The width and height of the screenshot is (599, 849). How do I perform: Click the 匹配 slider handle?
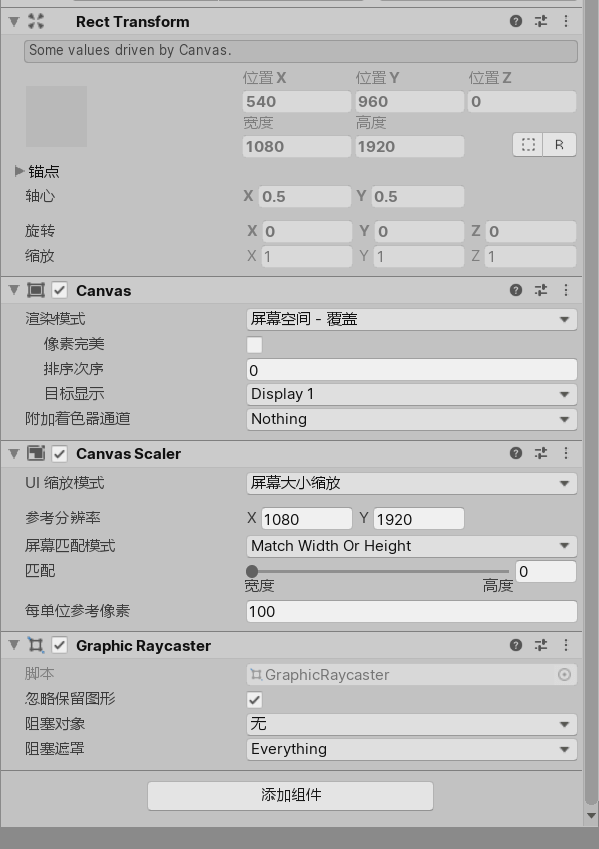[x=252, y=571]
